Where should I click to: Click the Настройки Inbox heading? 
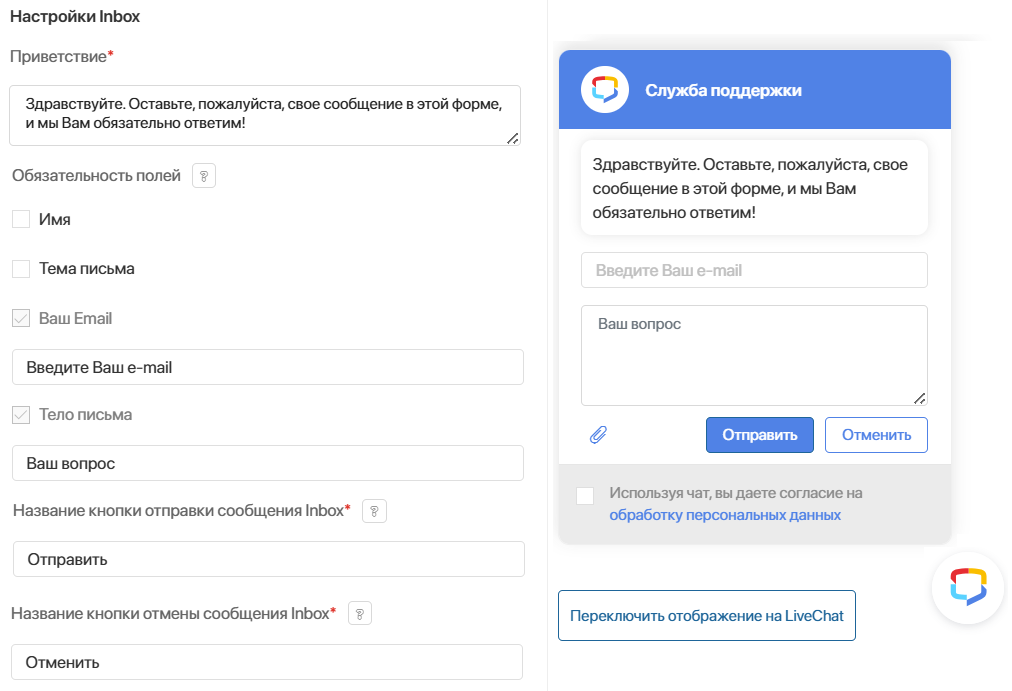(x=75, y=16)
